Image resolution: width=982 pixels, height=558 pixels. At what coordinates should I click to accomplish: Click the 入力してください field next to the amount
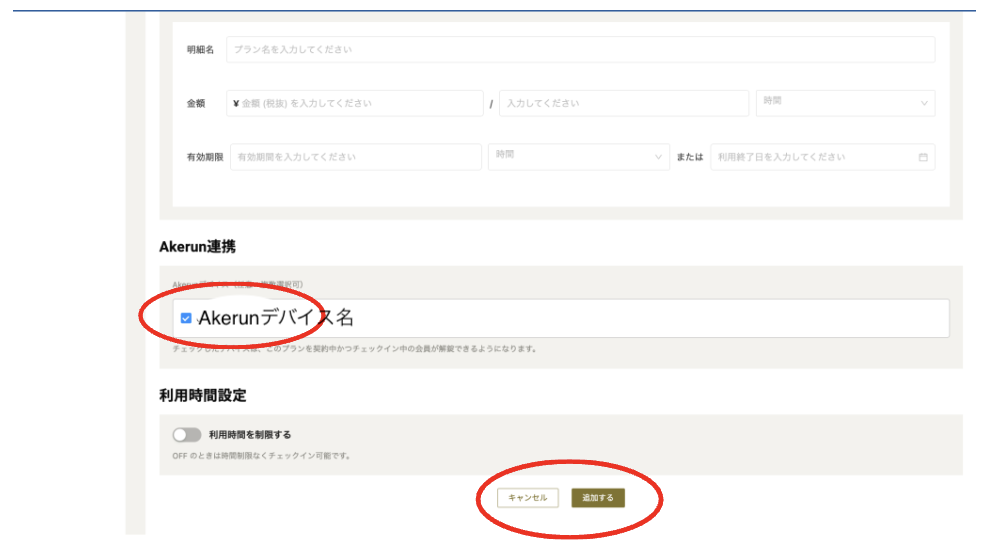click(x=624, y=103)
